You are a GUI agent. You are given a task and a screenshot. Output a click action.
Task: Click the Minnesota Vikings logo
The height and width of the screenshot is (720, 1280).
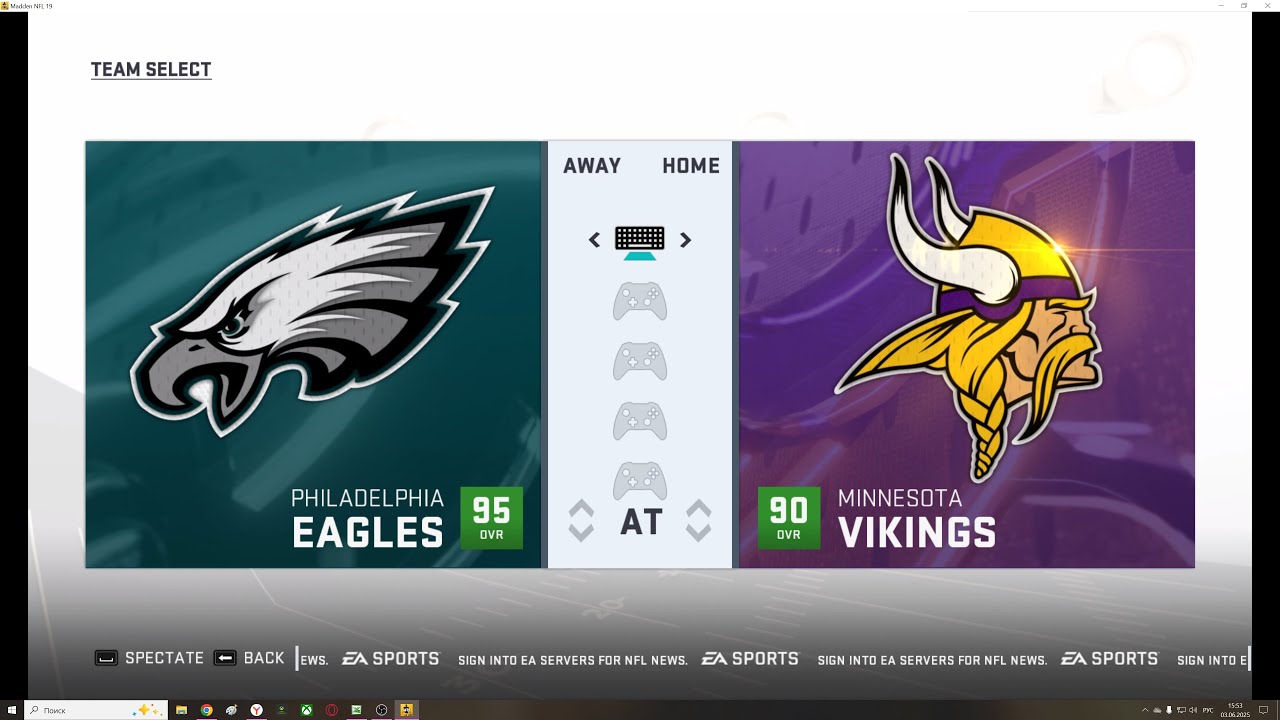coord(969,318)
